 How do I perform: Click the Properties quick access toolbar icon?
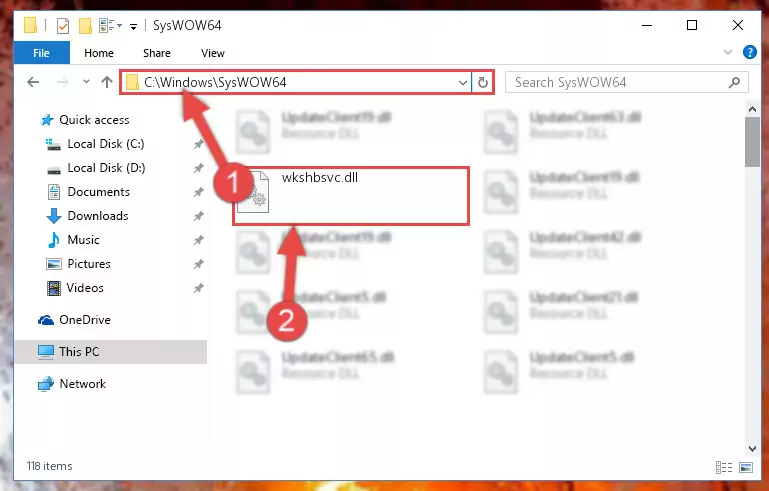(63, 26)
